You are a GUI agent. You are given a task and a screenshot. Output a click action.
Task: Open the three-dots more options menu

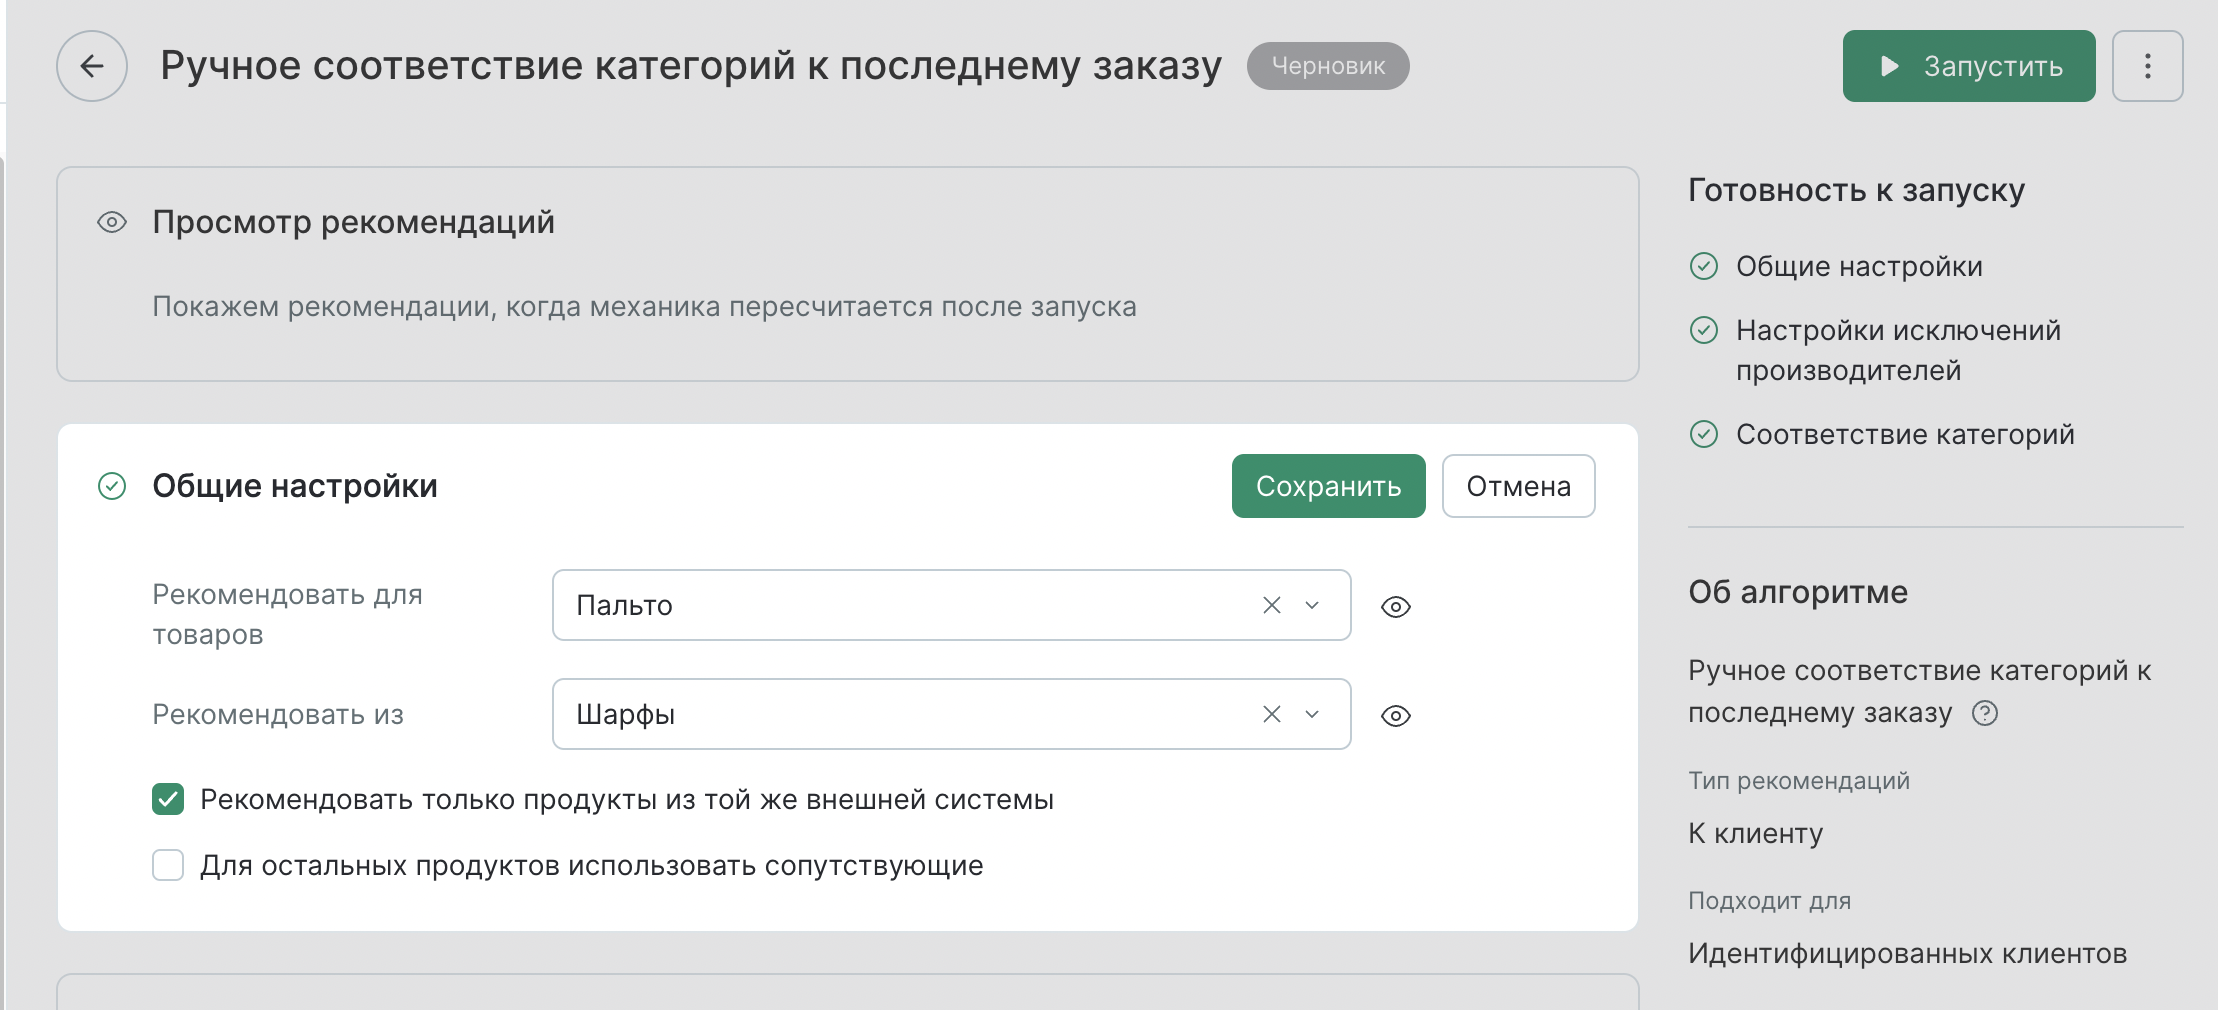(2147, 66)
